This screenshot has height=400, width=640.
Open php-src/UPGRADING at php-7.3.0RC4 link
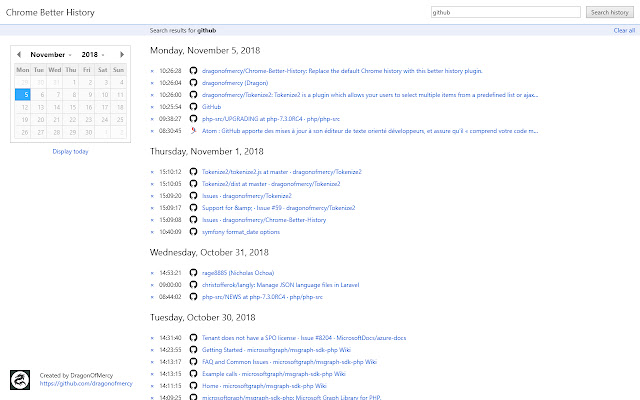pos(271,119)
